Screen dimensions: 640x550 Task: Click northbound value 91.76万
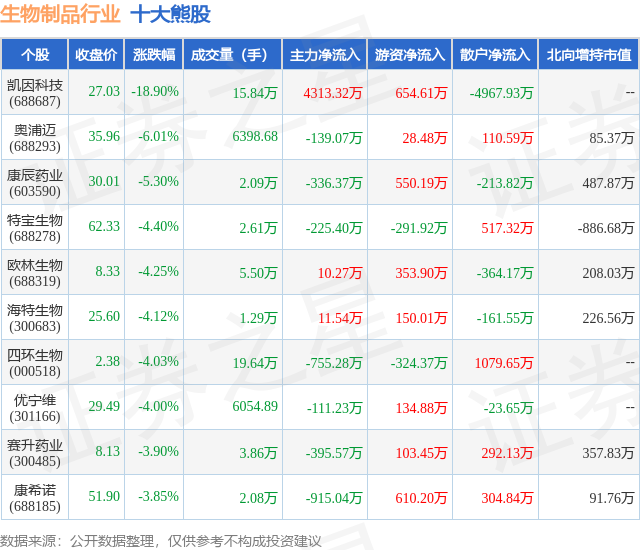pyautogui.click(x=611, y=498)
